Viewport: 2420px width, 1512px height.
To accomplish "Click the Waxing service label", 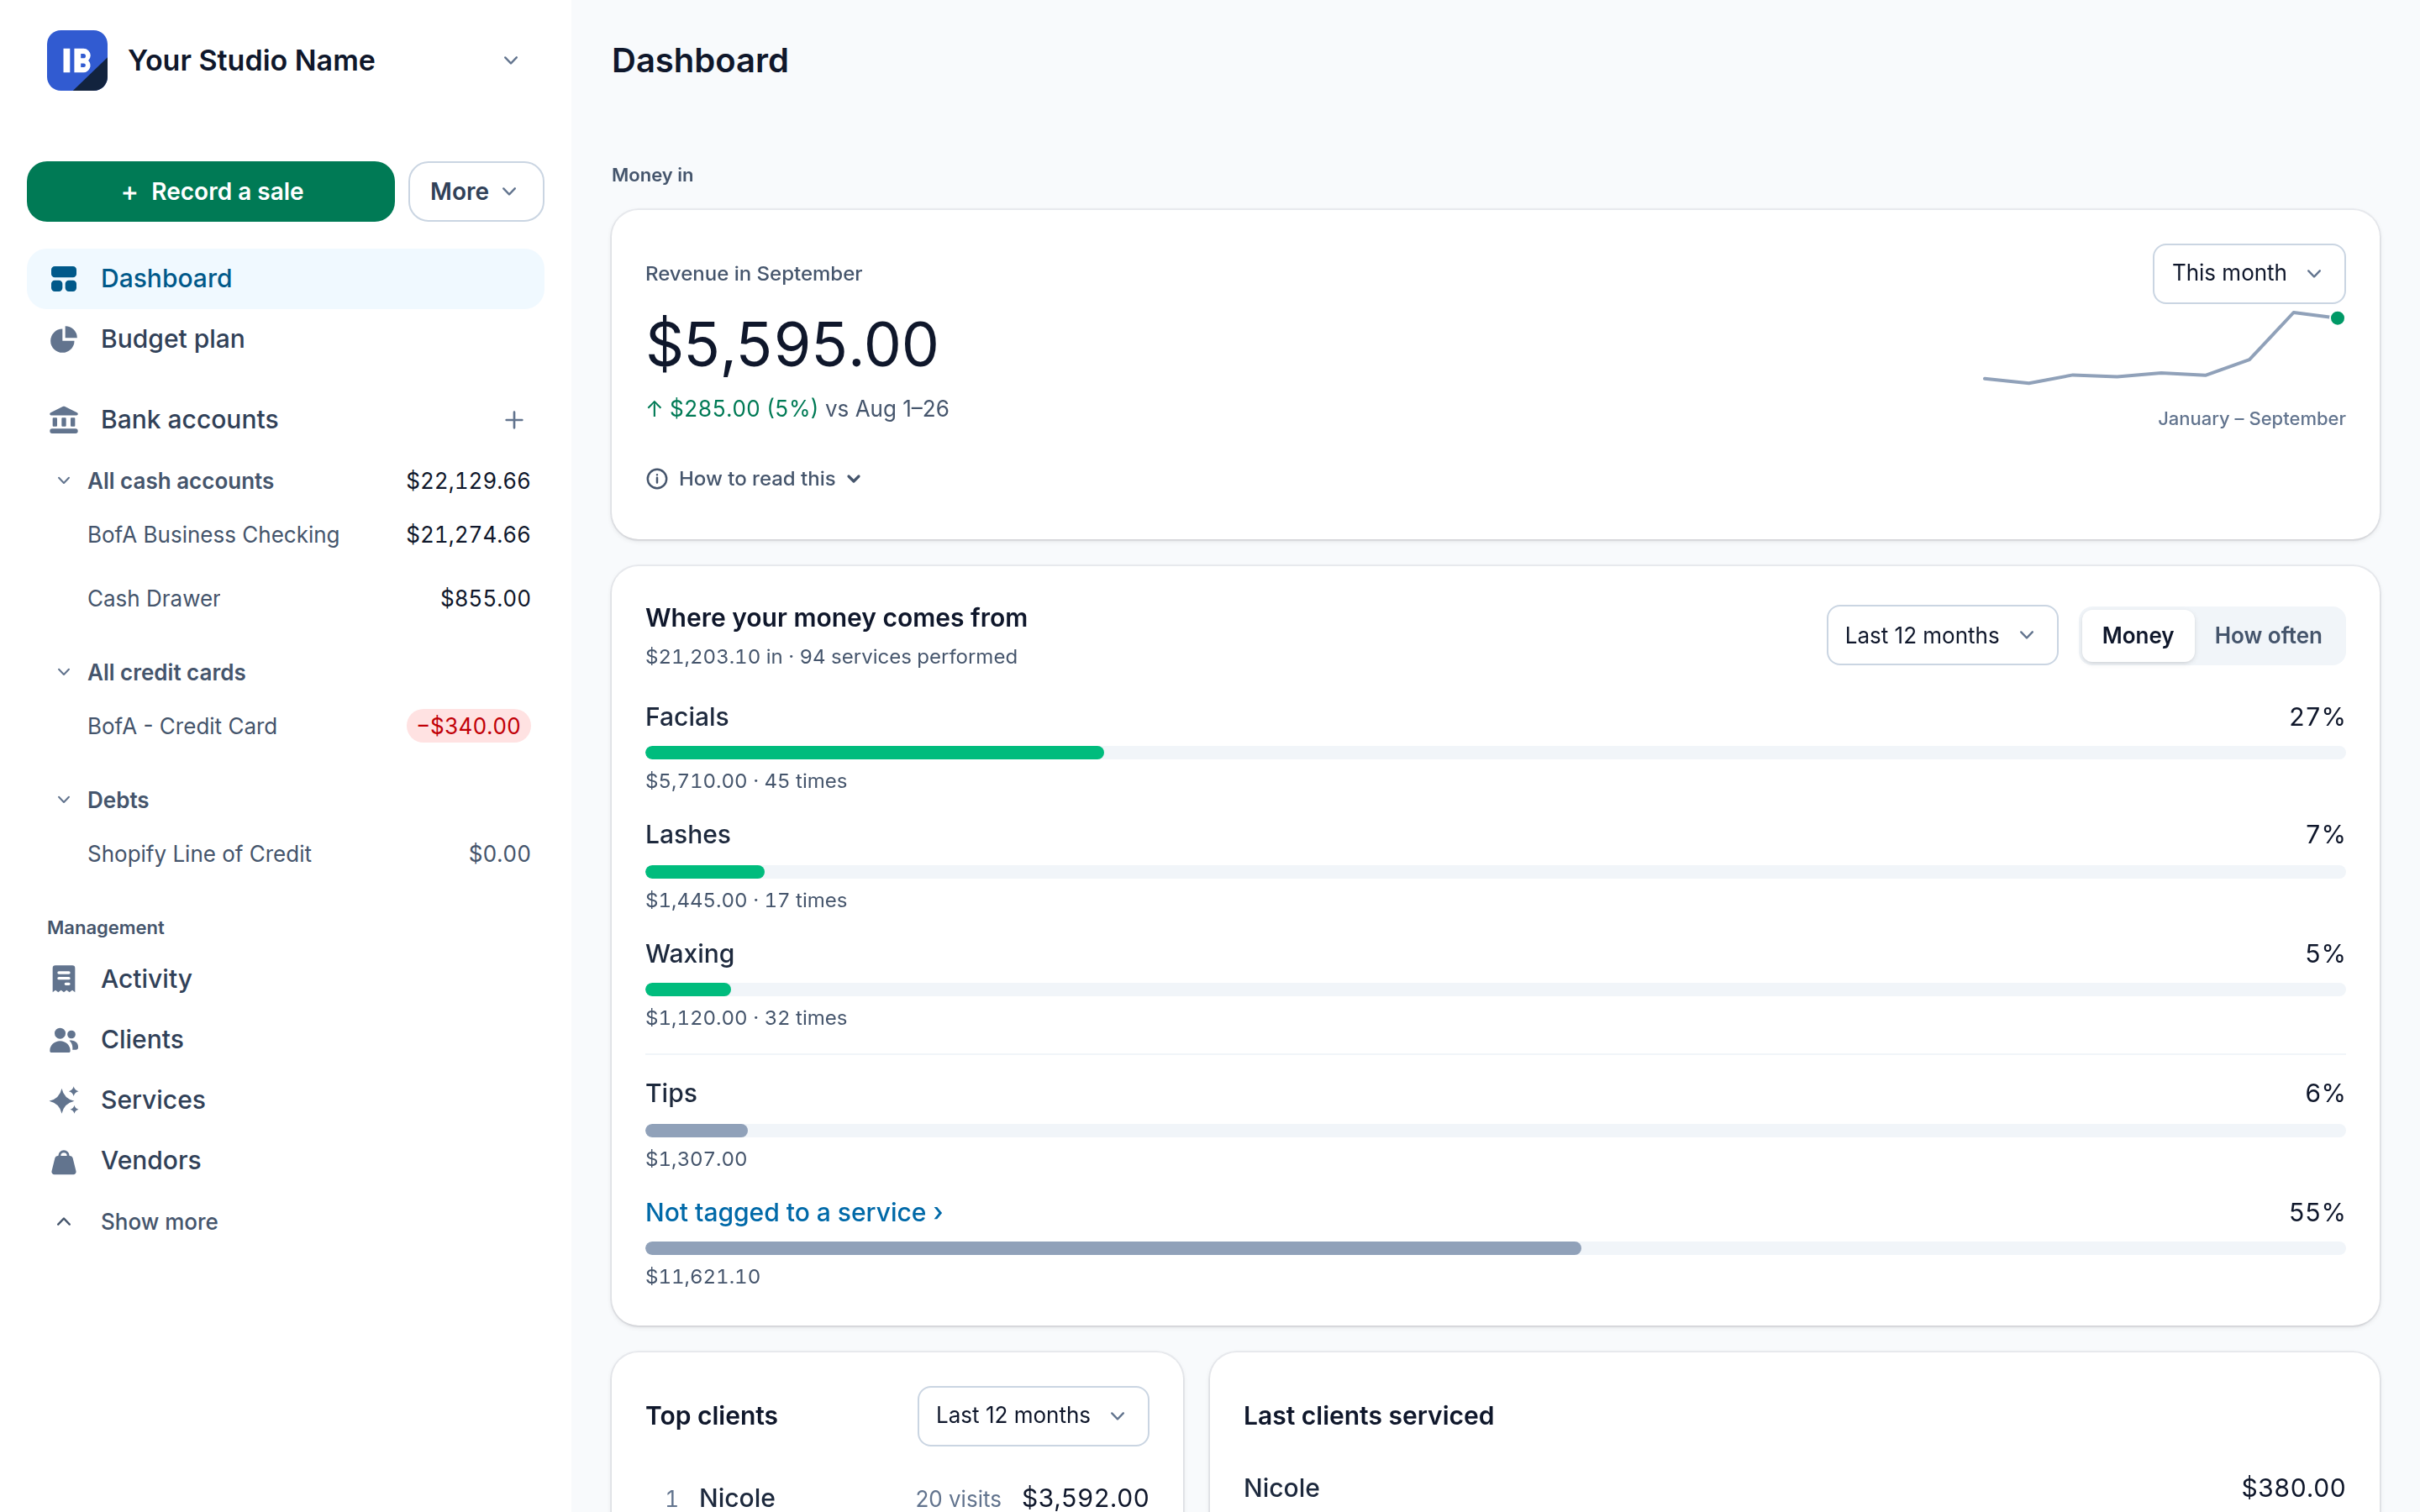I will click(690, 954).
